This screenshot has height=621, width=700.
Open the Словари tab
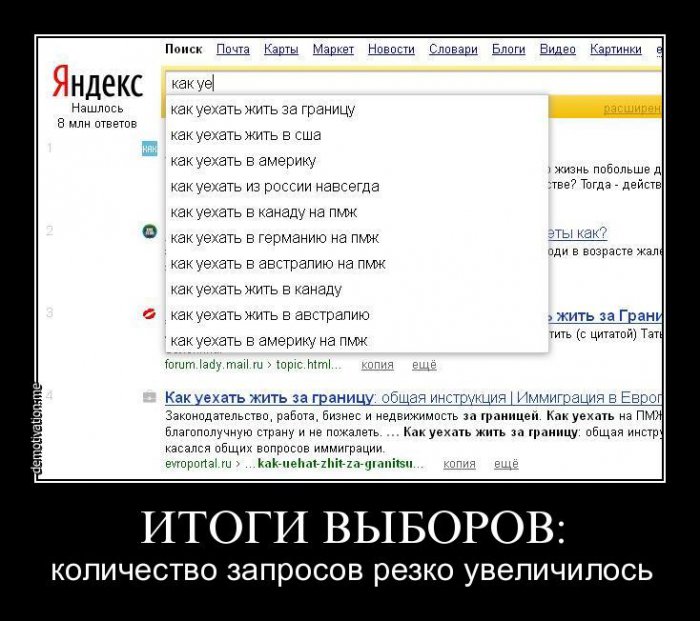[x=453, y=49]
